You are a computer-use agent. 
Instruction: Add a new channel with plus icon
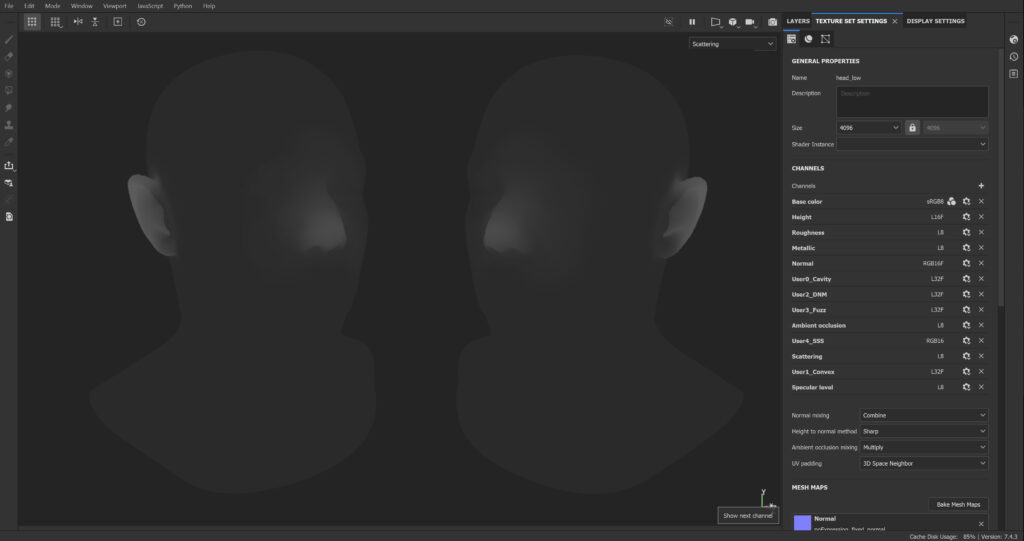[x=981, y=186]
